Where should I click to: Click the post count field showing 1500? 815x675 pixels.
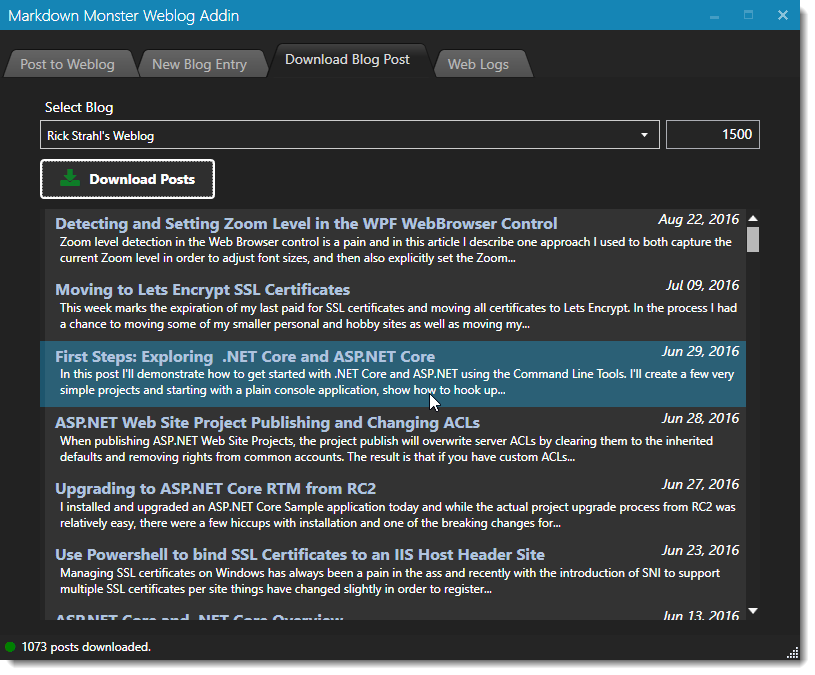coord(713,135)
